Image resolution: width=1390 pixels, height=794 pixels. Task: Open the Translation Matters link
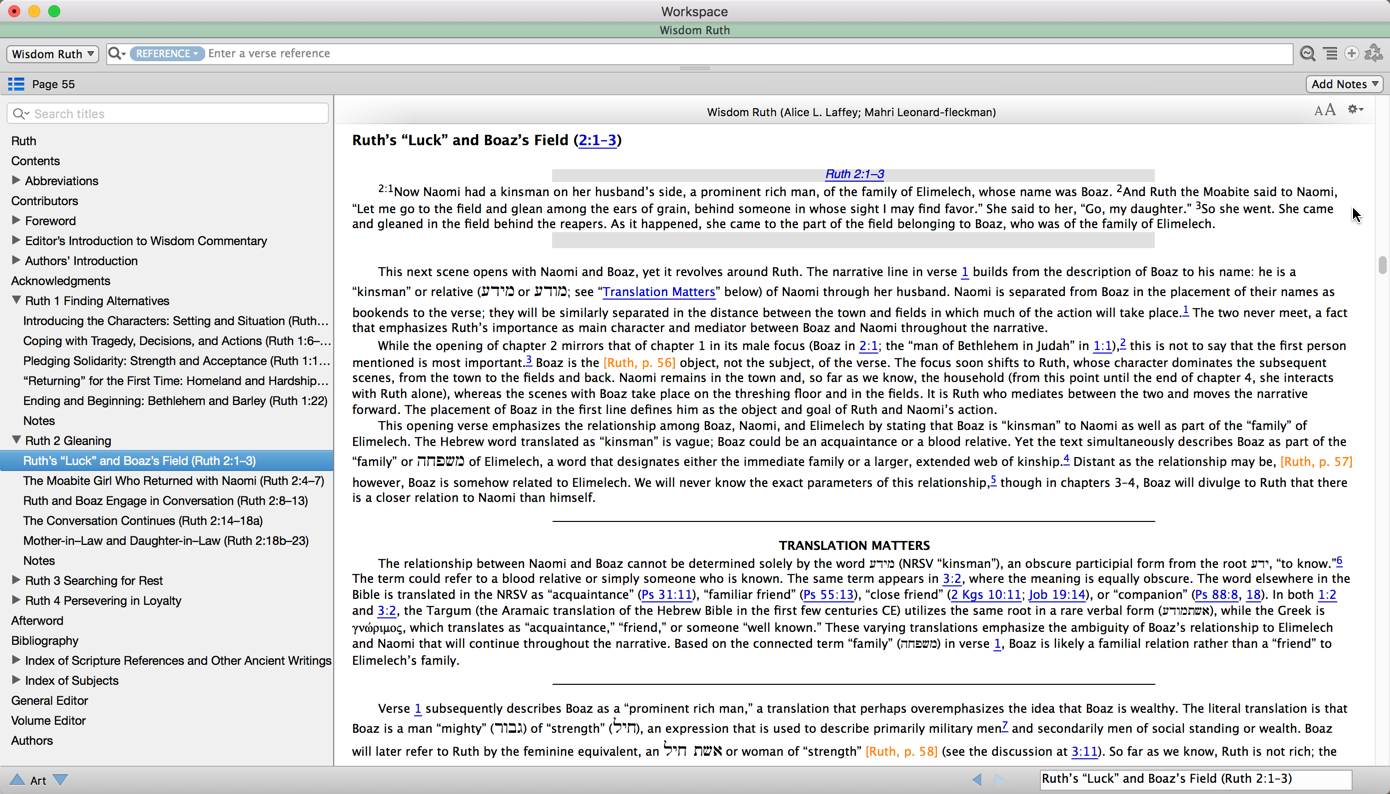click(x=658, y=292)
